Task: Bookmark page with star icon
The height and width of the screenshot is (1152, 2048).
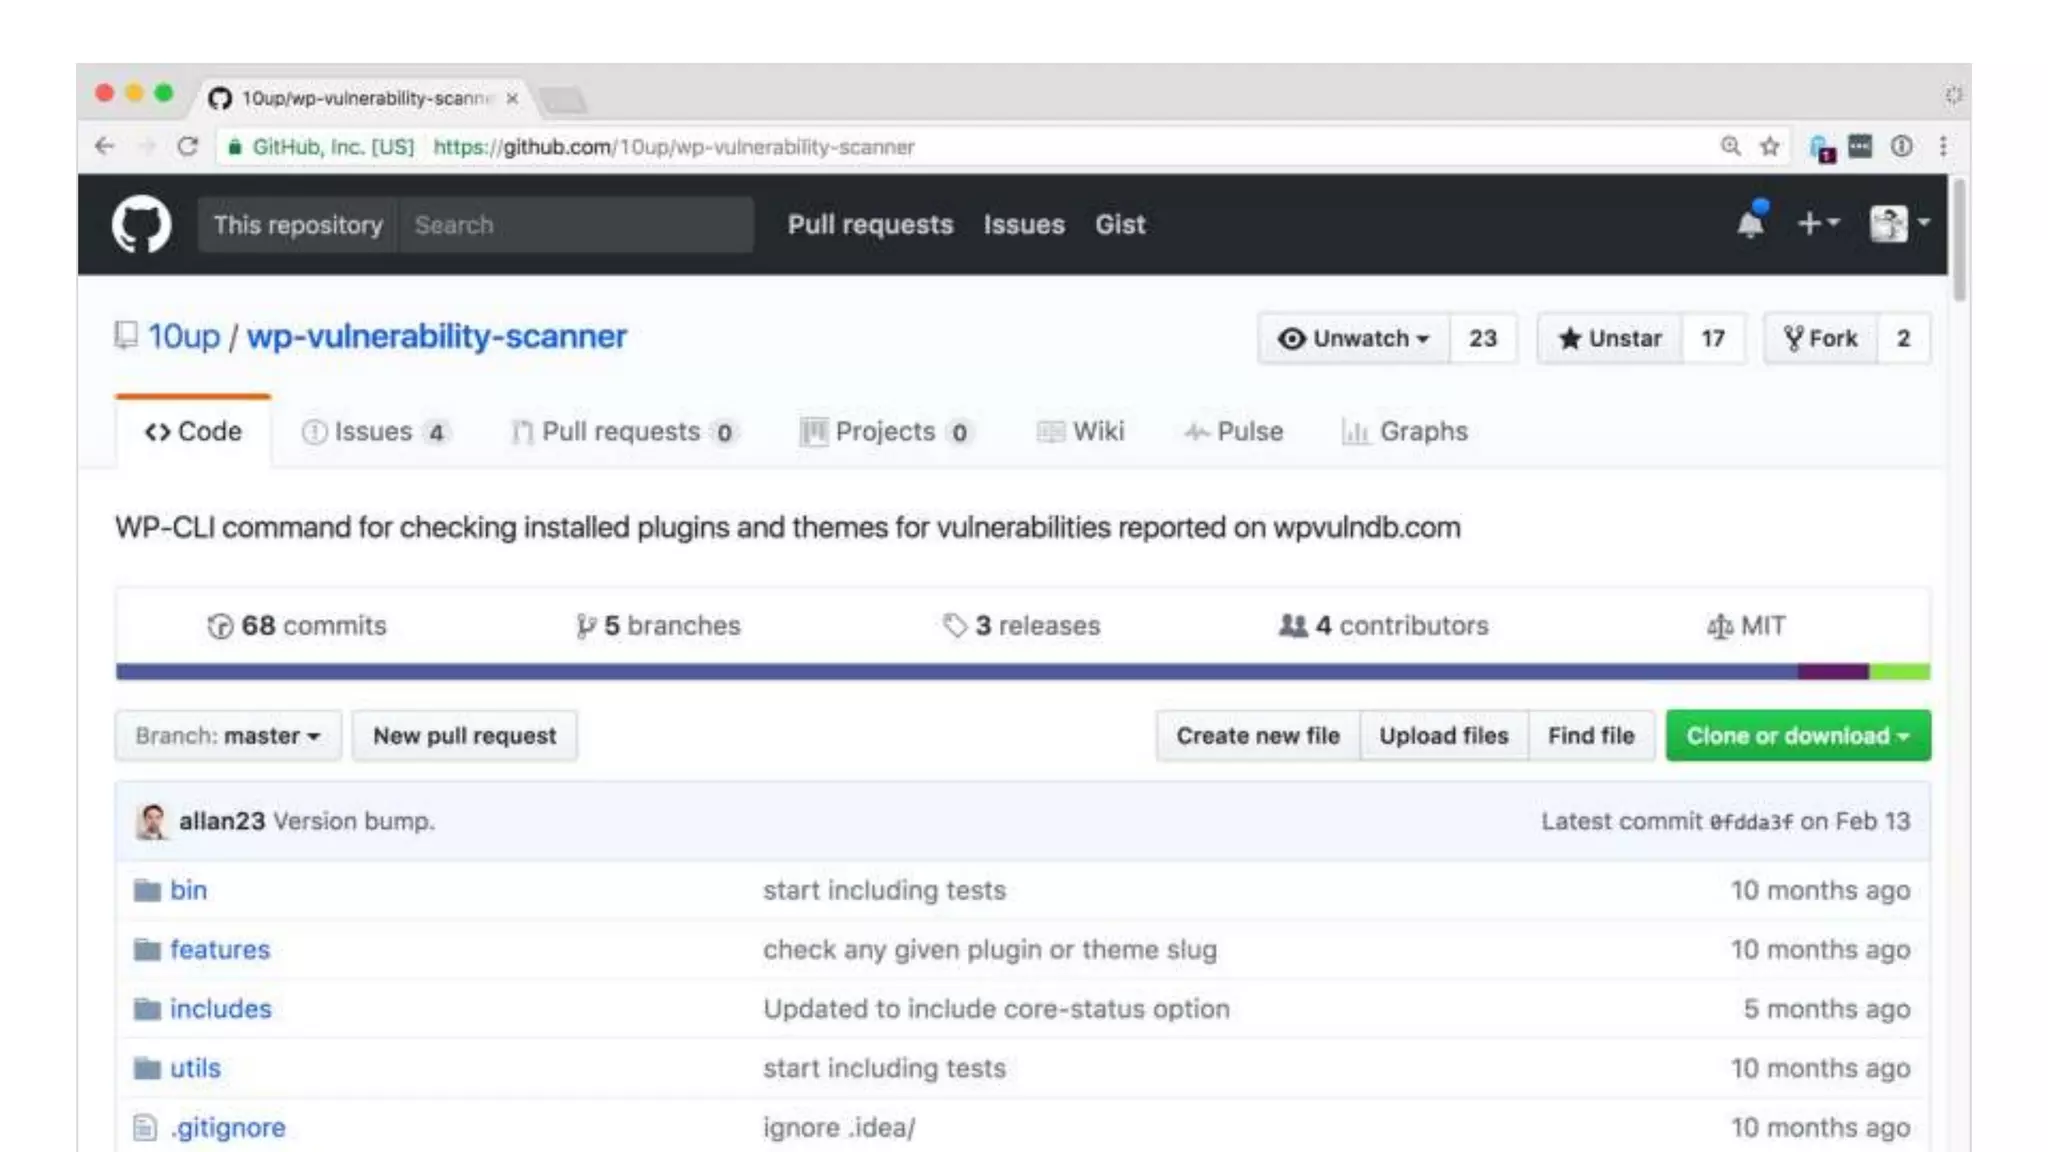Action: 1770,147
